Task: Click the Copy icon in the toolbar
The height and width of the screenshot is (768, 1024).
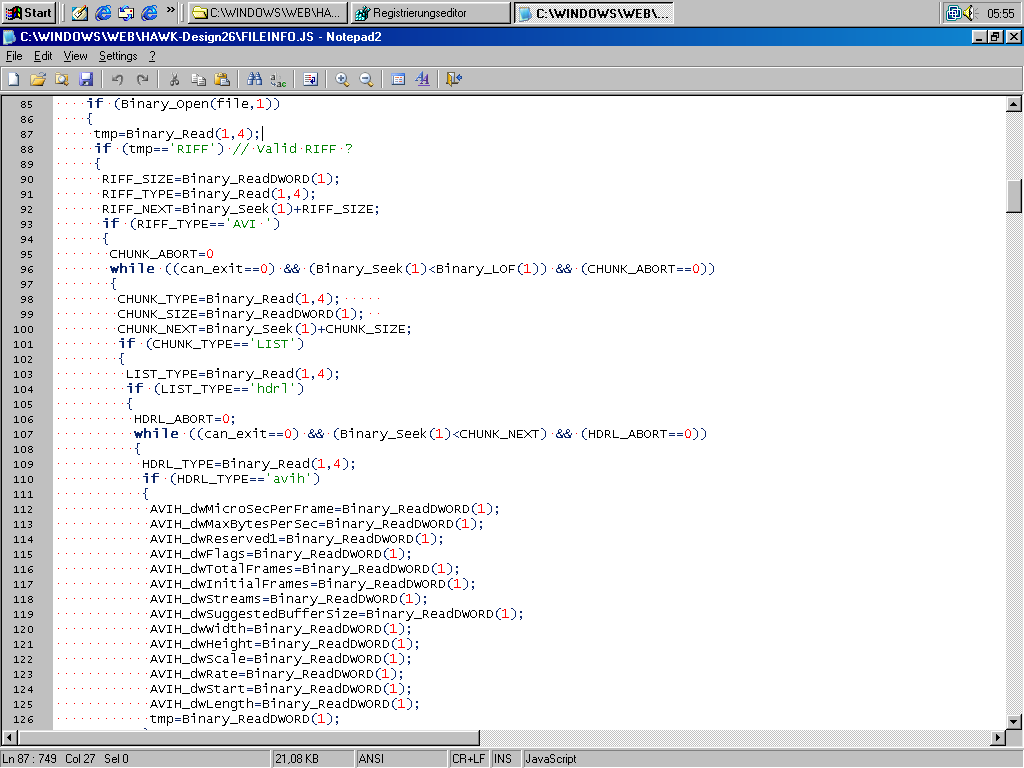Action: 198,80
